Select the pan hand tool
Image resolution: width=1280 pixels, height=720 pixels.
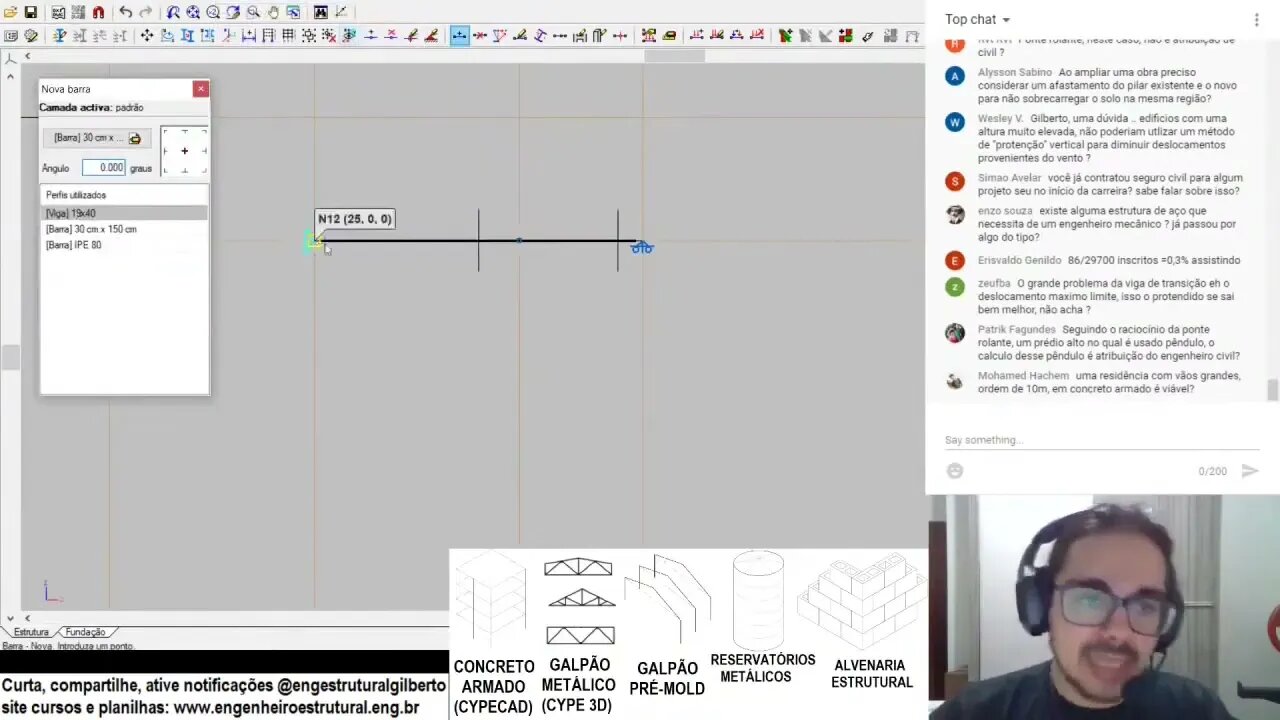coord(273,12)
